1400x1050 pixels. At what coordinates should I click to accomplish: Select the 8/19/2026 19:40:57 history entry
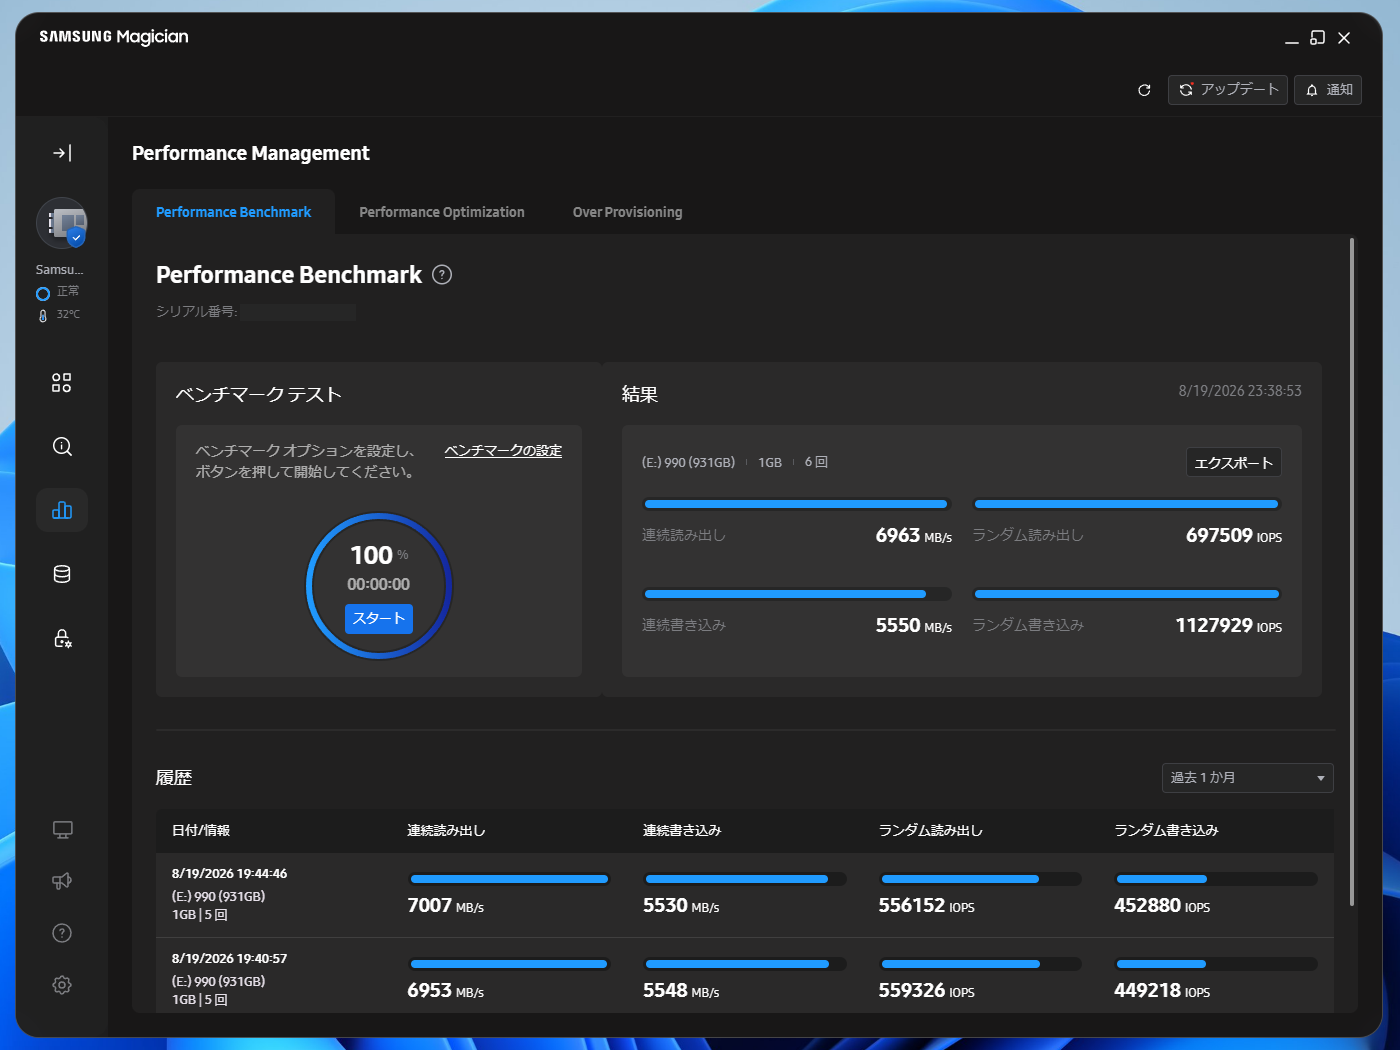coord(745,976)
